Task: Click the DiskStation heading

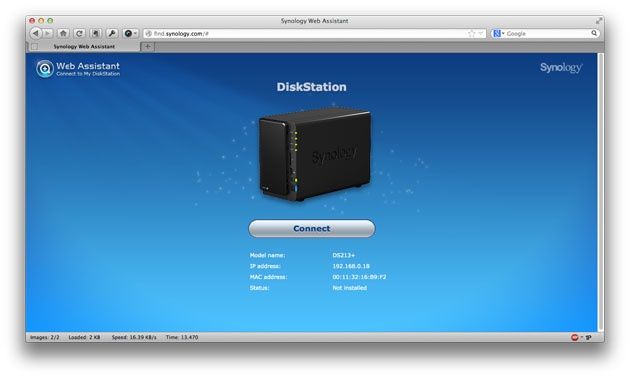Action: coord(311,87)
